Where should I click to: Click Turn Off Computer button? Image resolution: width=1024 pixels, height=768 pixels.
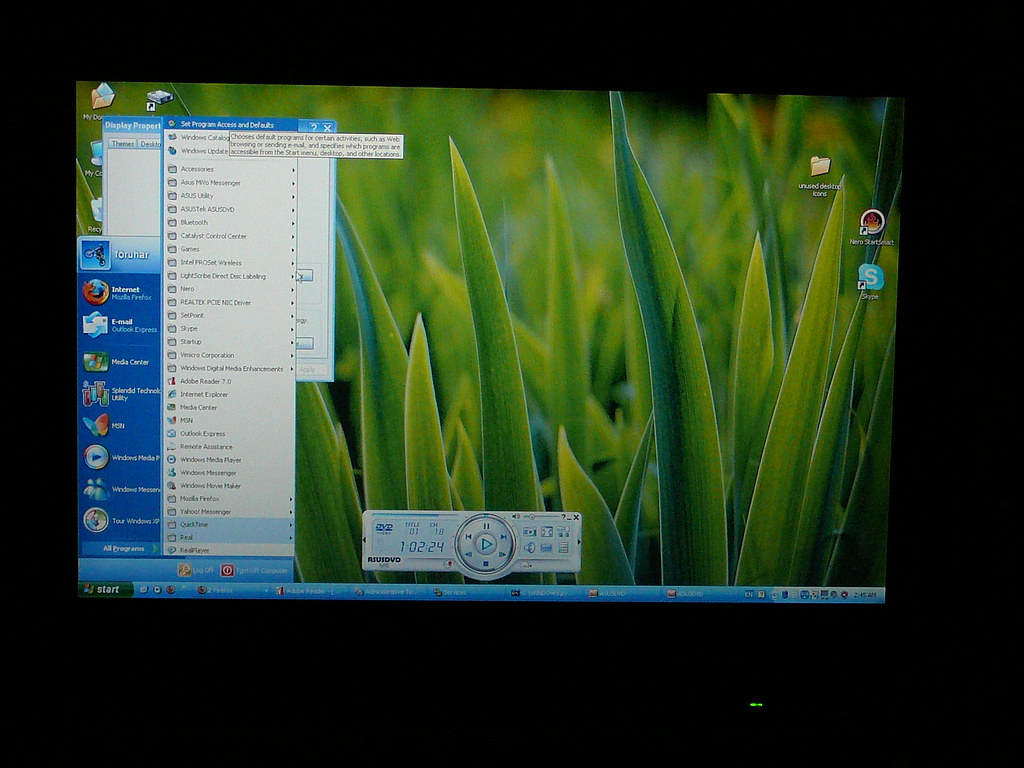[255, 570]
